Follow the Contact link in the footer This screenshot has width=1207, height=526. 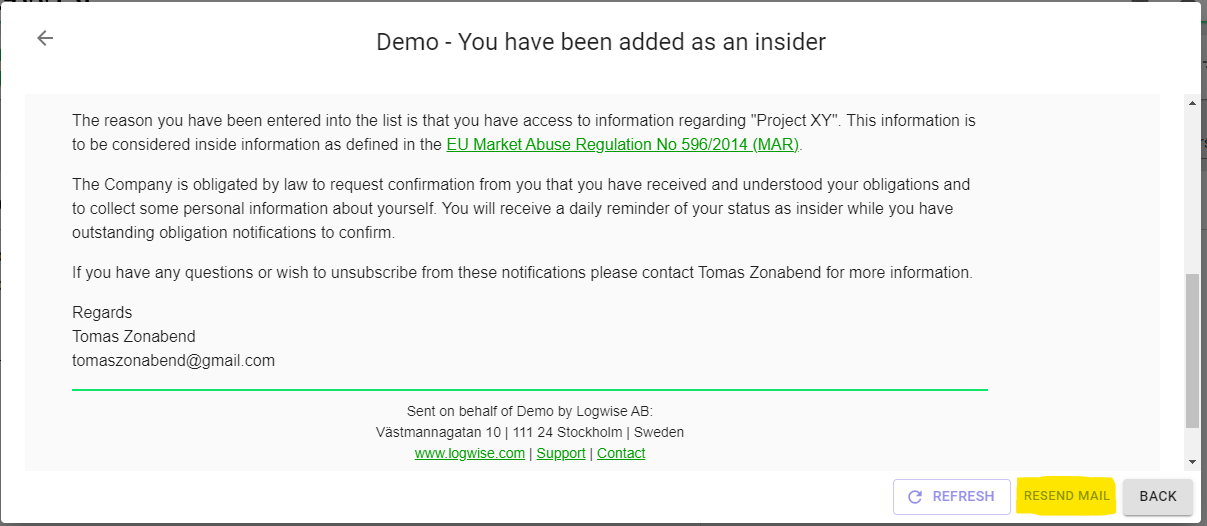tap(621, 453)
